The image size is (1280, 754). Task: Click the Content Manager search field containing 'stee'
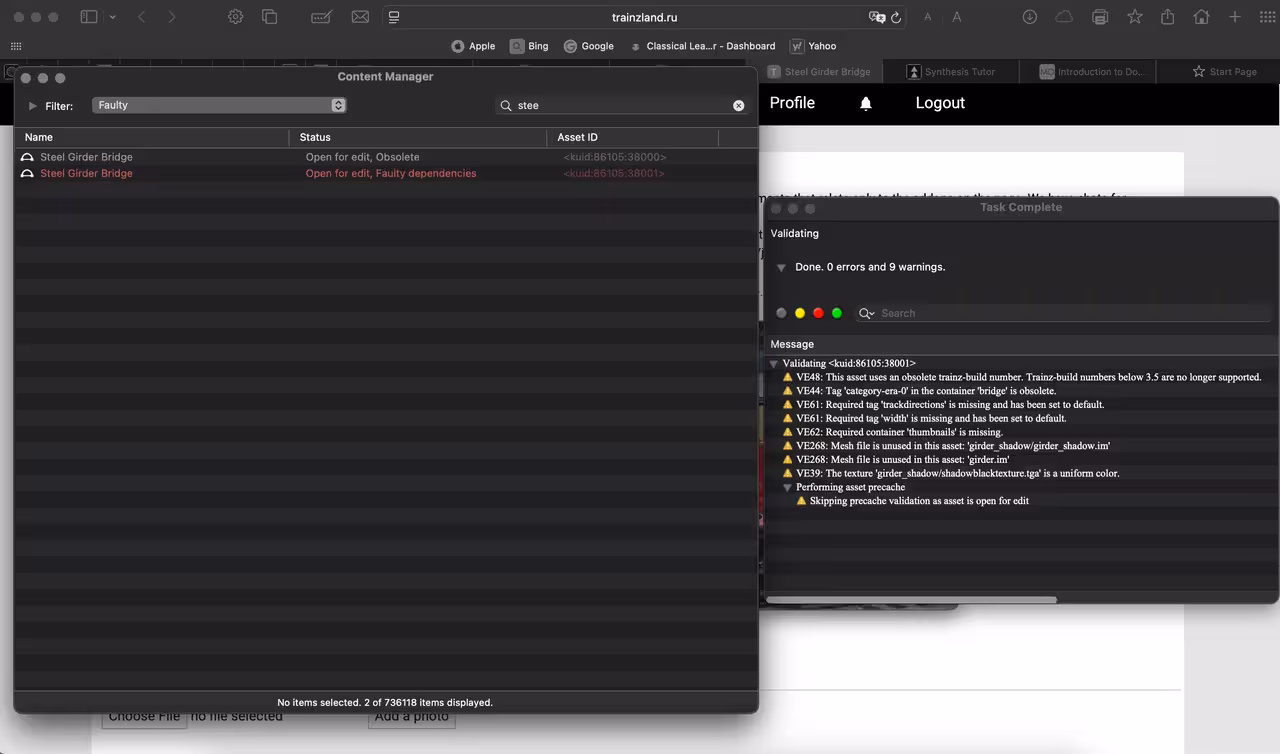[x=621, y=105]
